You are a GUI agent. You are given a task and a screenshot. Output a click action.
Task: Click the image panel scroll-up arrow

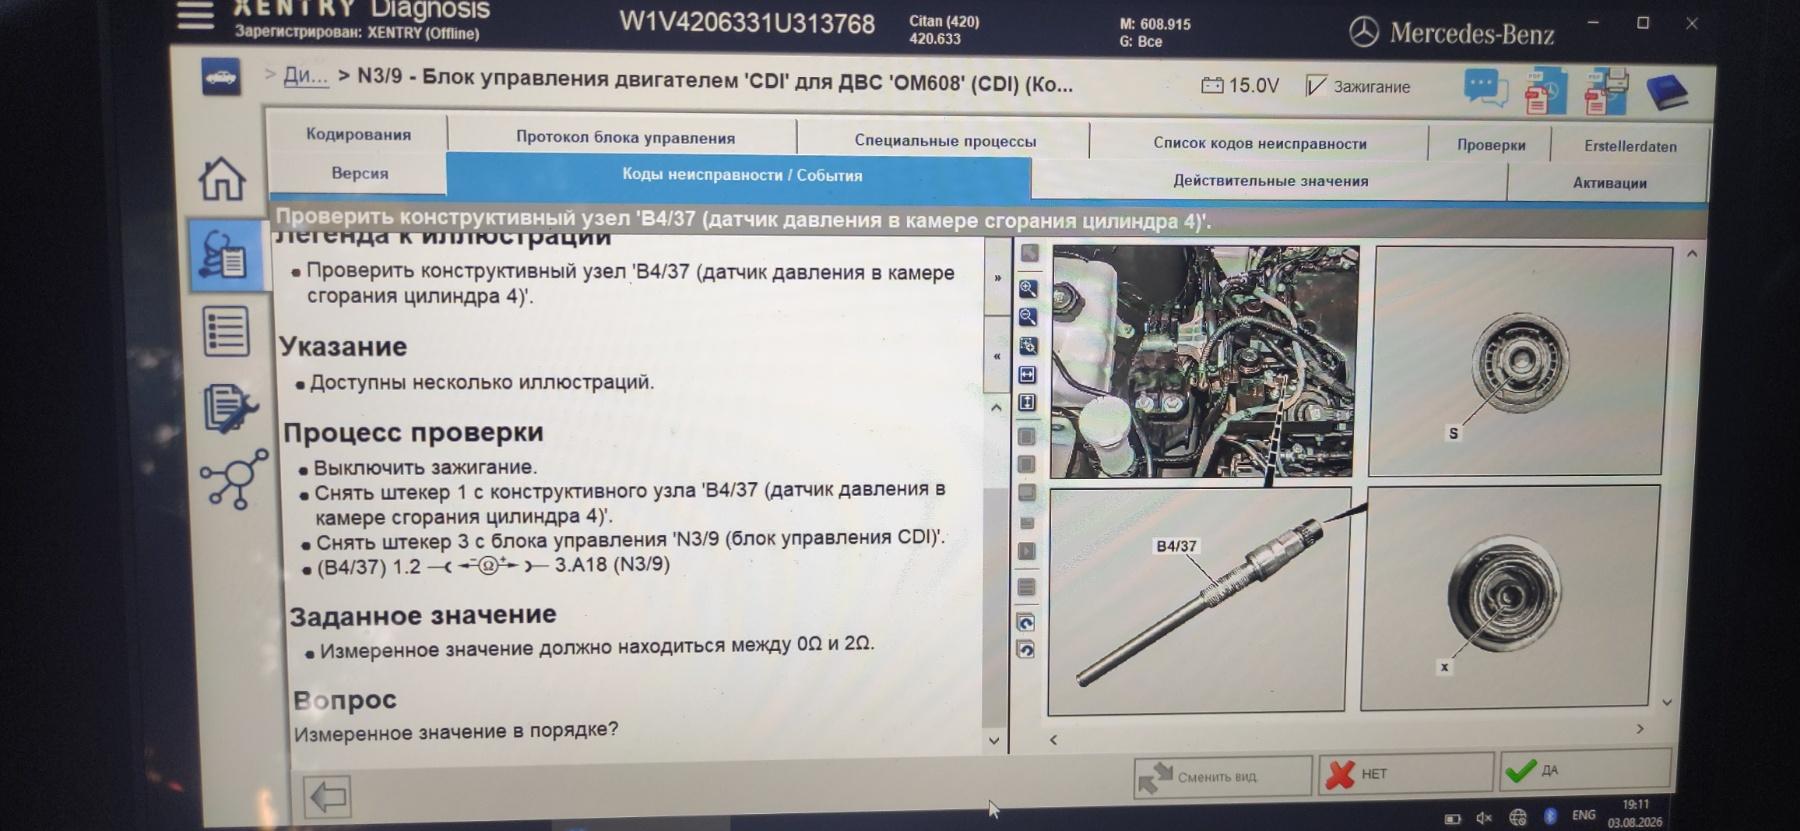click(1692, 254)
